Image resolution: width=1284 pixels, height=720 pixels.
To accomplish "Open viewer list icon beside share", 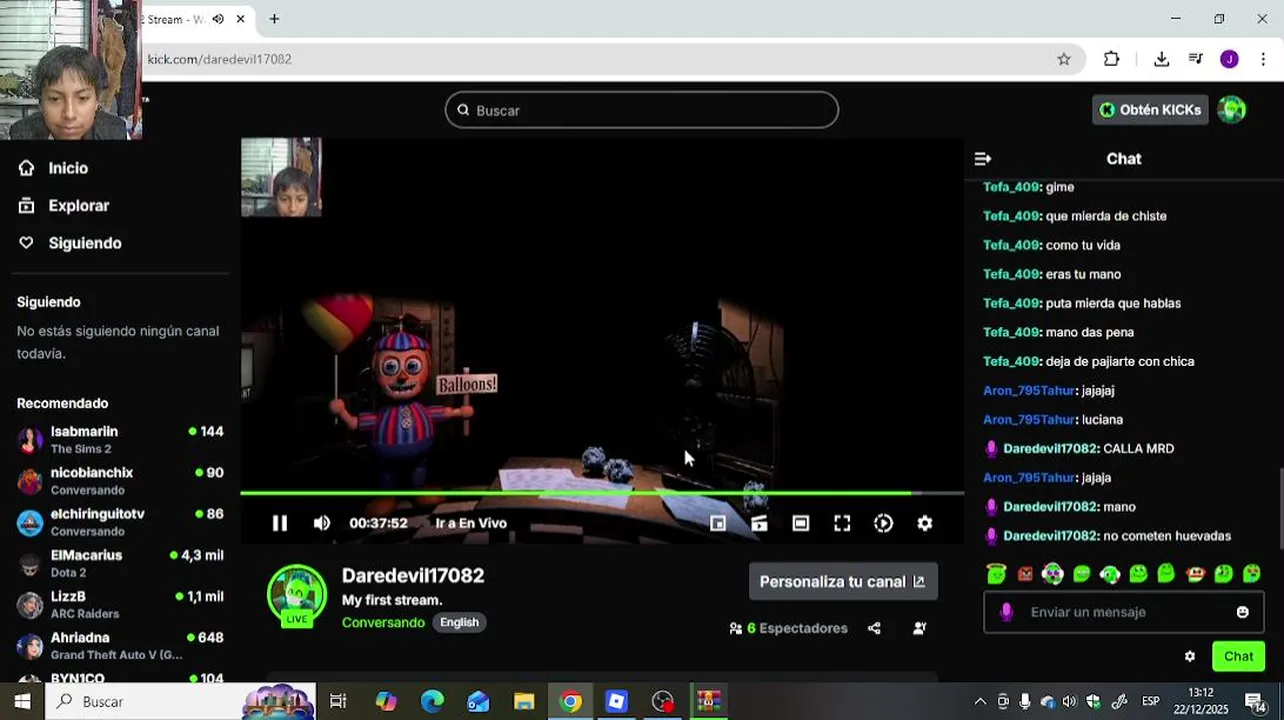I will [x=920, y=628].
